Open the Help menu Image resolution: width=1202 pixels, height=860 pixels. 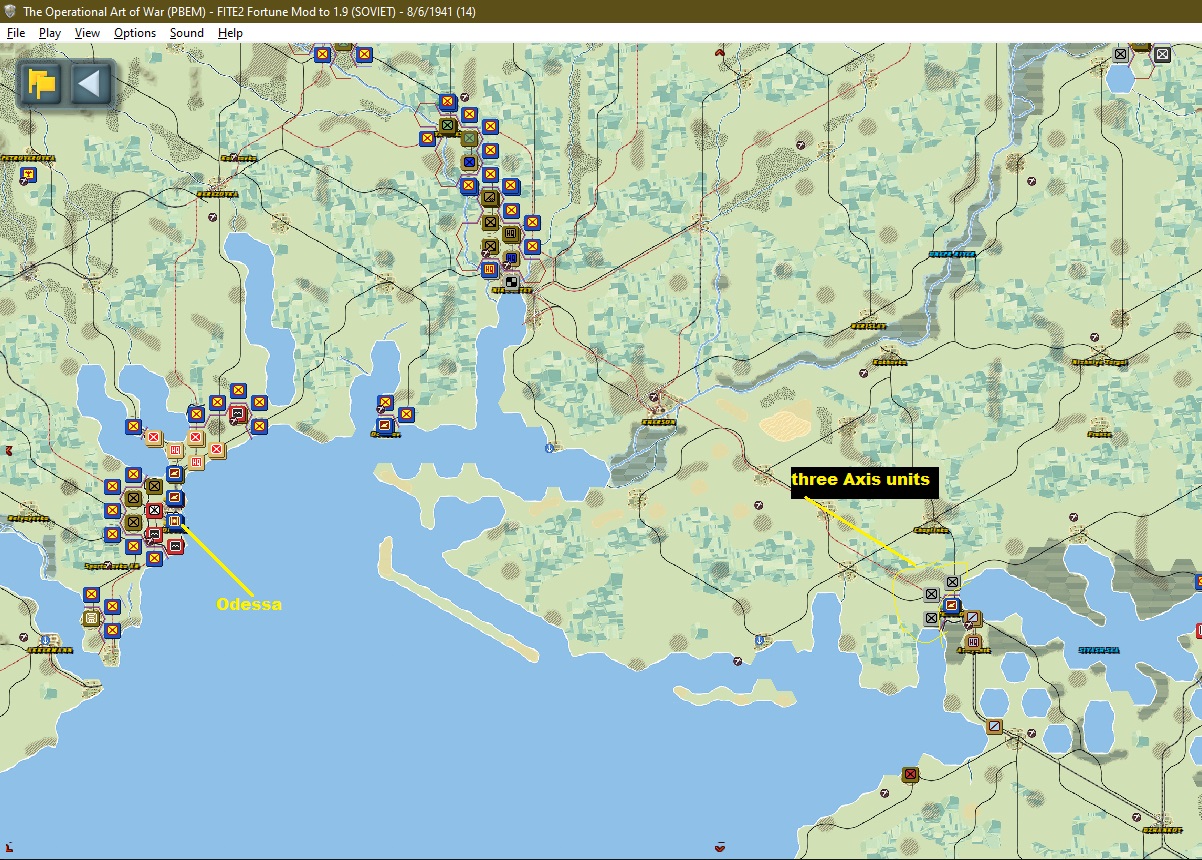point(230,33)
